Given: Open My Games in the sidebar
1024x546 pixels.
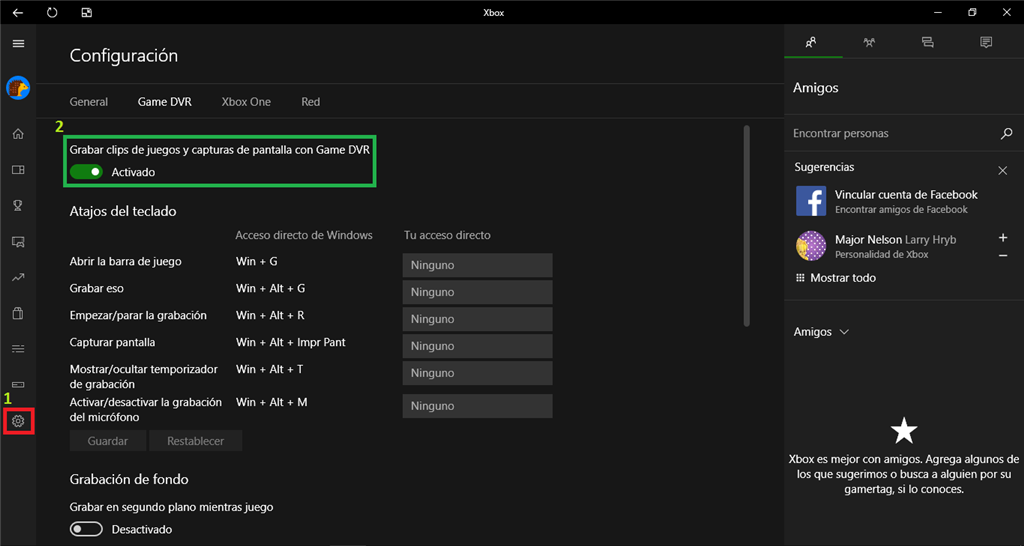Looking at the screenshot, I should click(x=18, y=170).
